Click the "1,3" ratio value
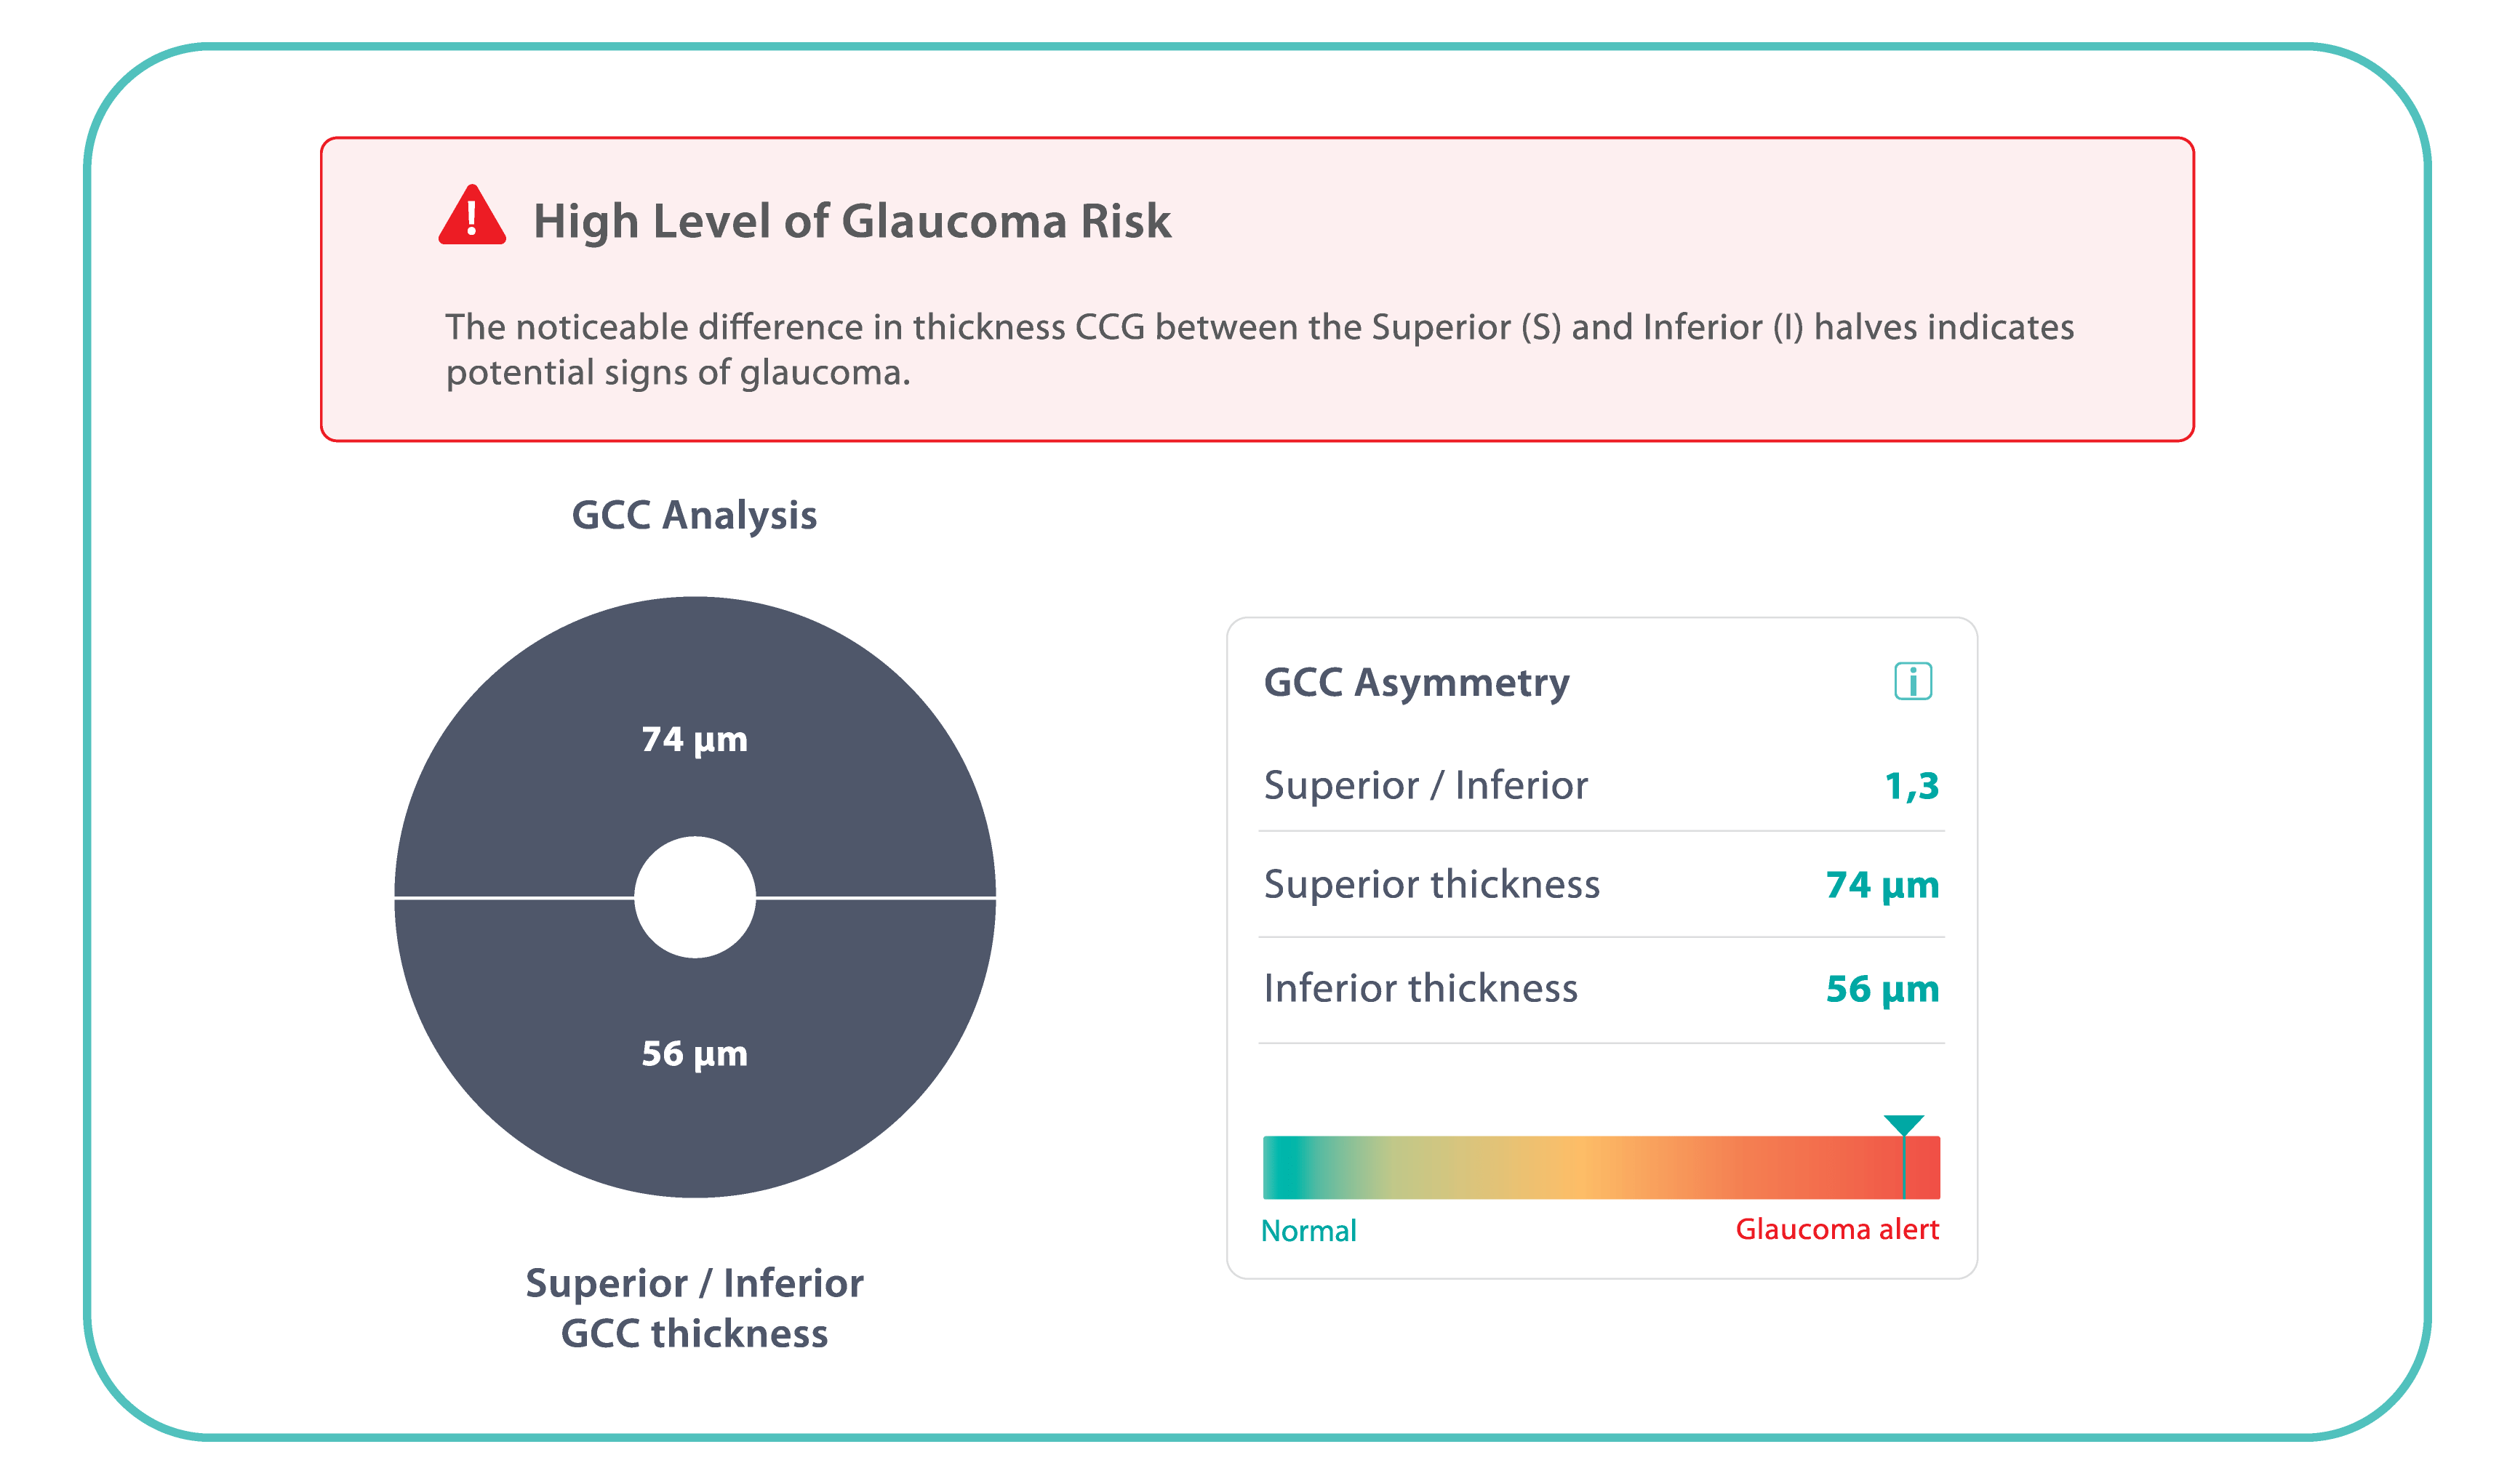 point(1911,786)
